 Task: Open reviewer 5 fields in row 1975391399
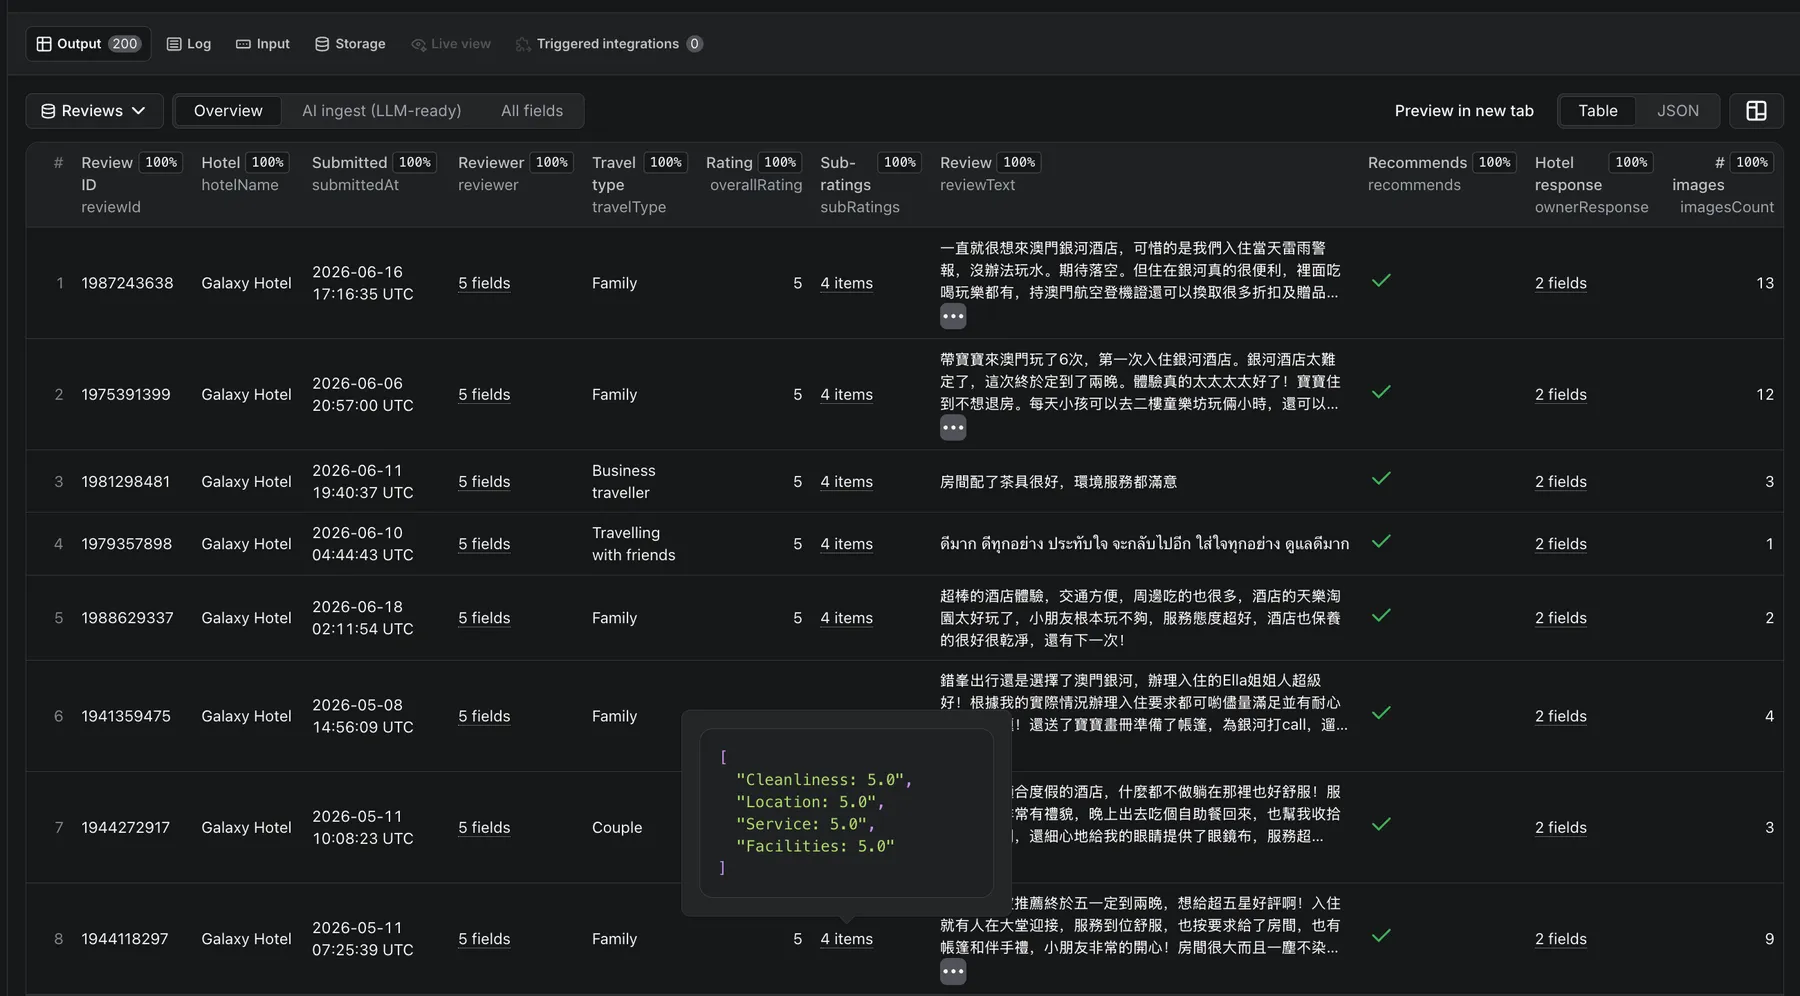[484, 394]
